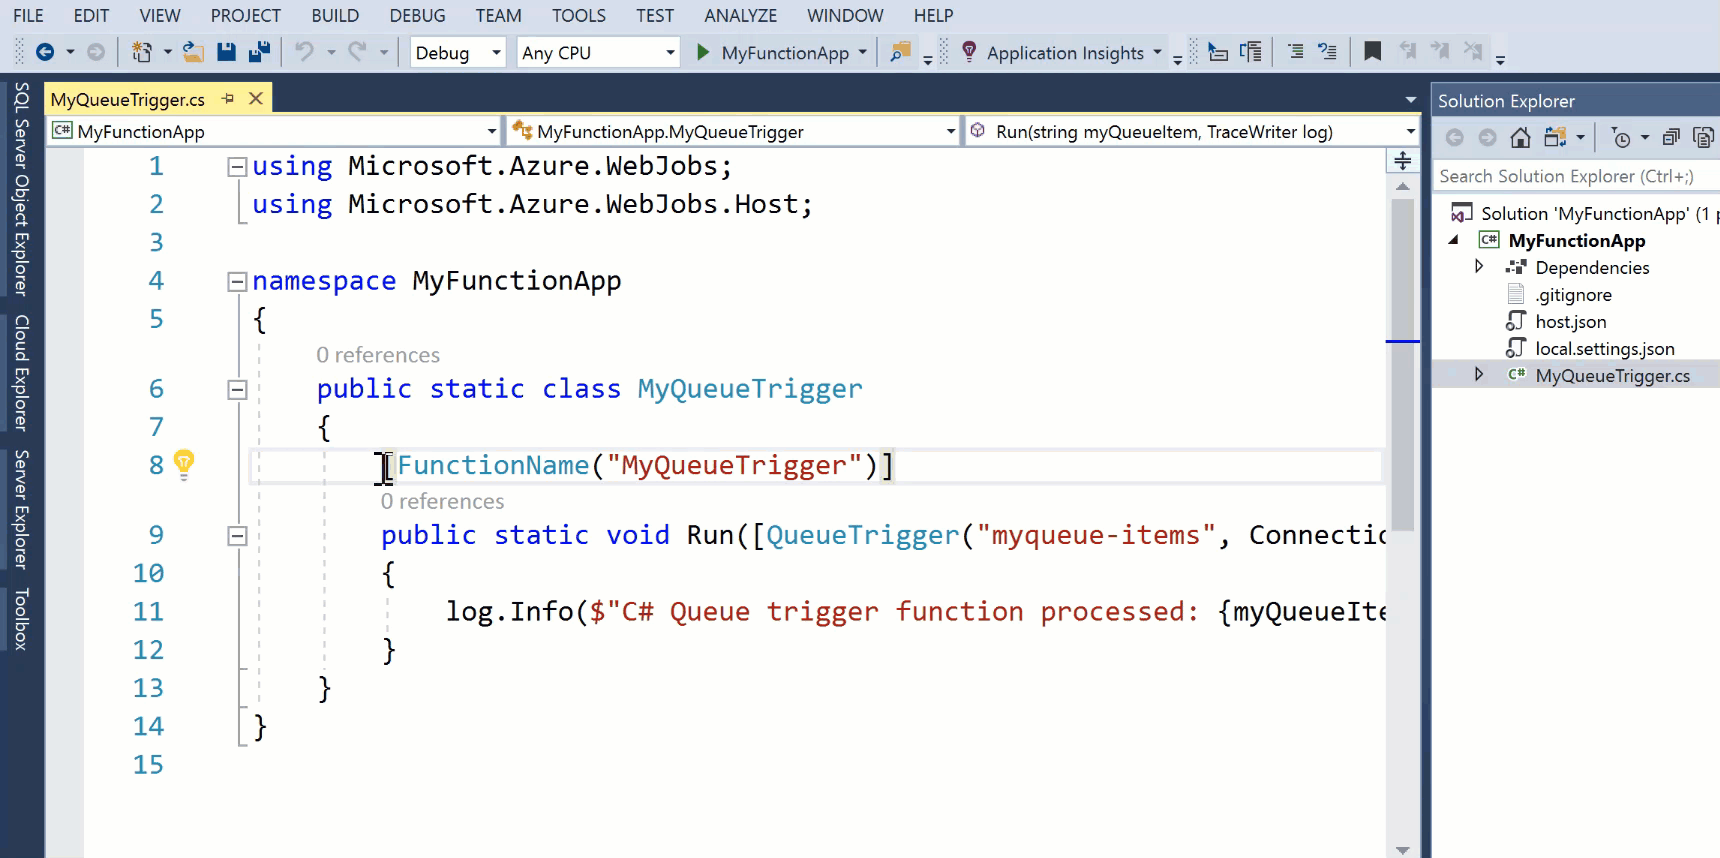1720x858 pixels.
Task: Collapse the MyQueueTrigger class code block
Action: pyautogui.click(x=237, y=390)
